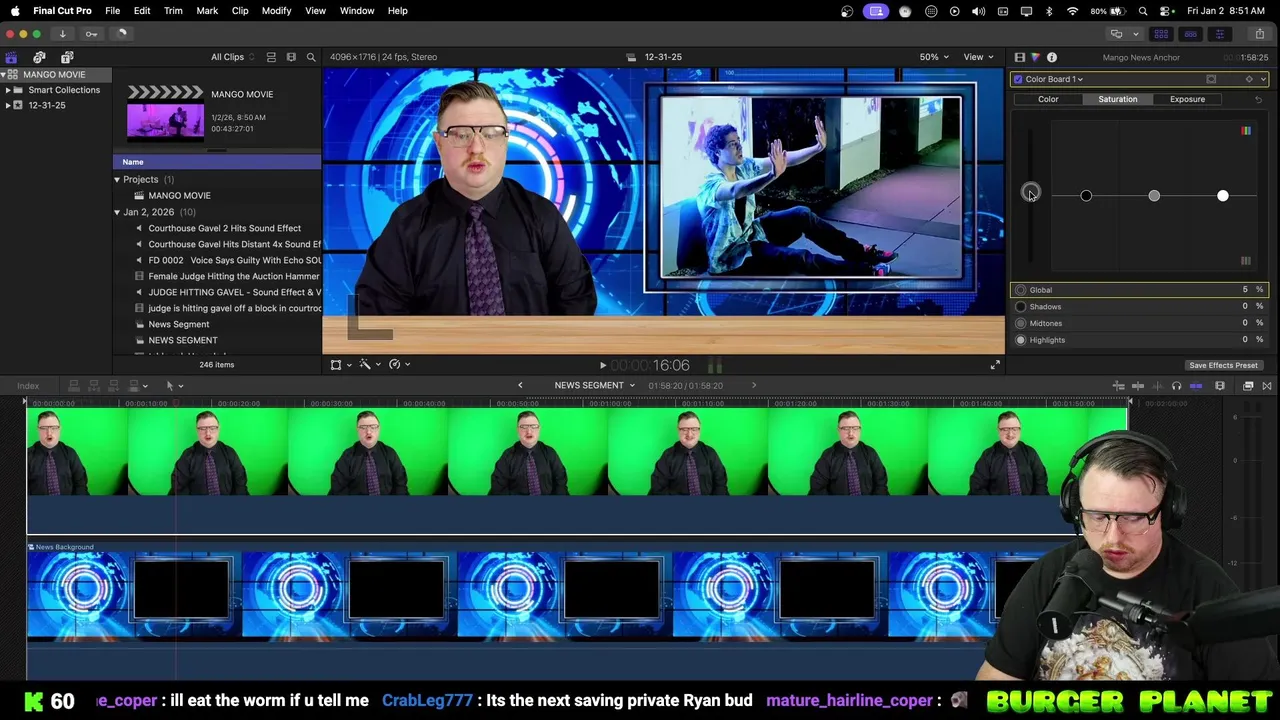This screenshot has width=1280, height=720.
Task: Open the viewer View options dropdown
Action: click(978, 57)
